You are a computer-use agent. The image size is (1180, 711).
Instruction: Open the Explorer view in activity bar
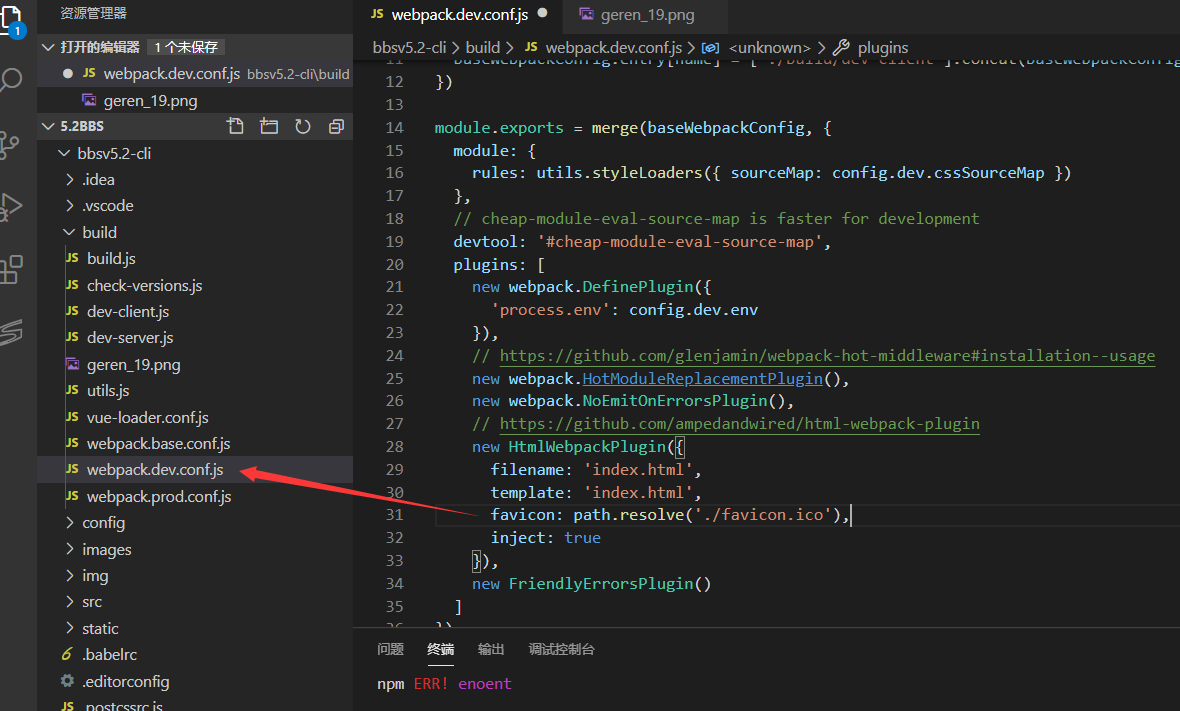pyautogui.click(x=11, y=18)
